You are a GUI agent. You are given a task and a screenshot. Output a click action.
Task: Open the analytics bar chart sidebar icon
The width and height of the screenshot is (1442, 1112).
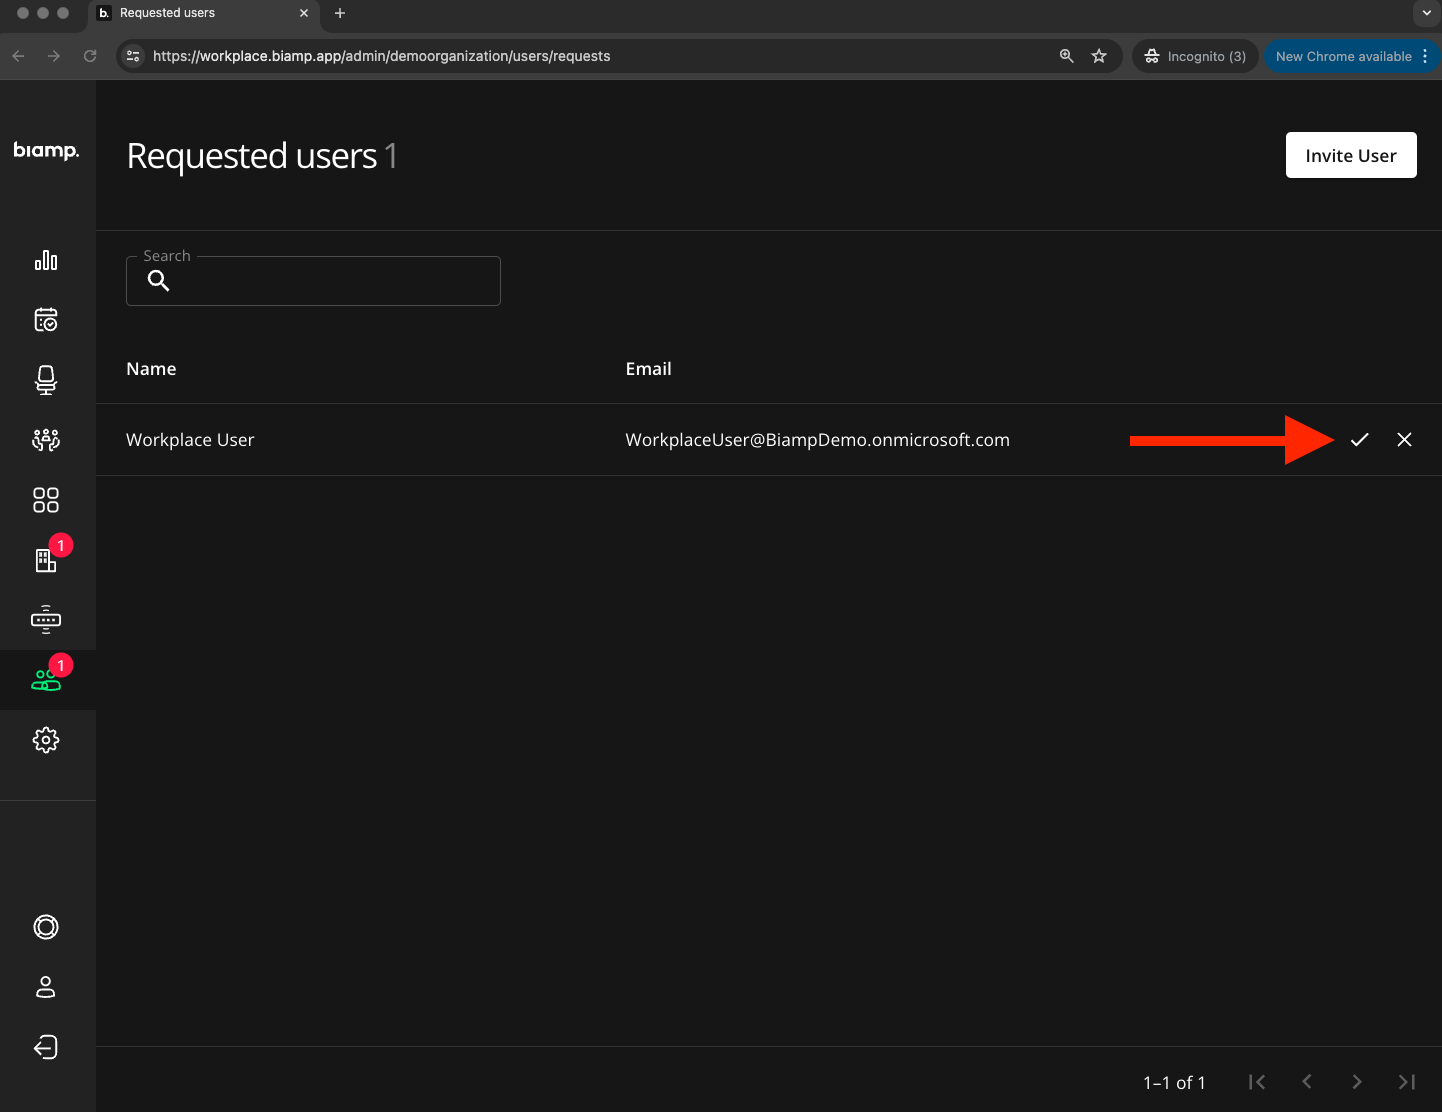46,260
